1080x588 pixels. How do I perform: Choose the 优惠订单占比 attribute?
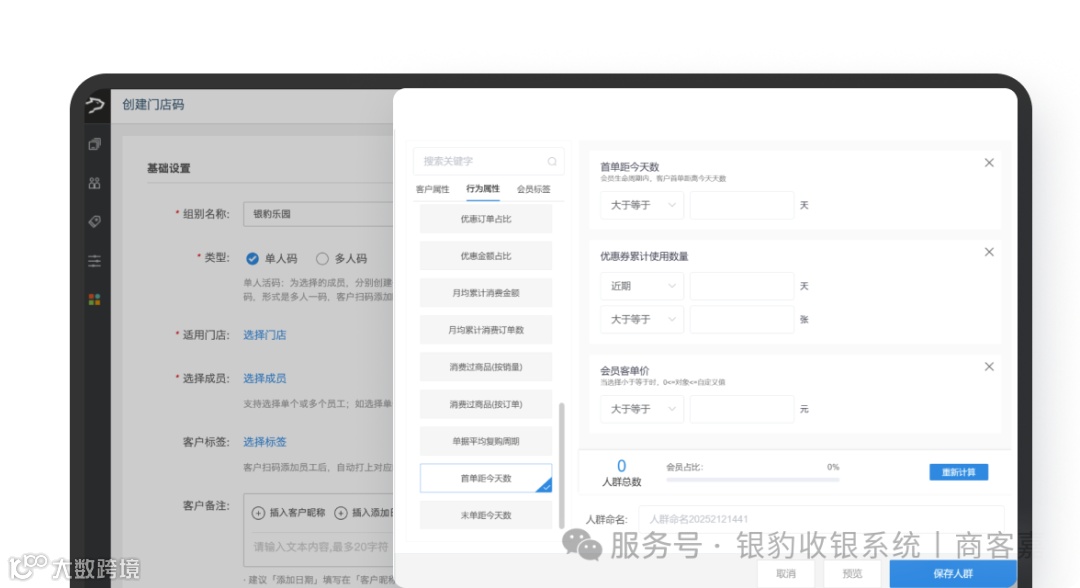pos(486,219)
